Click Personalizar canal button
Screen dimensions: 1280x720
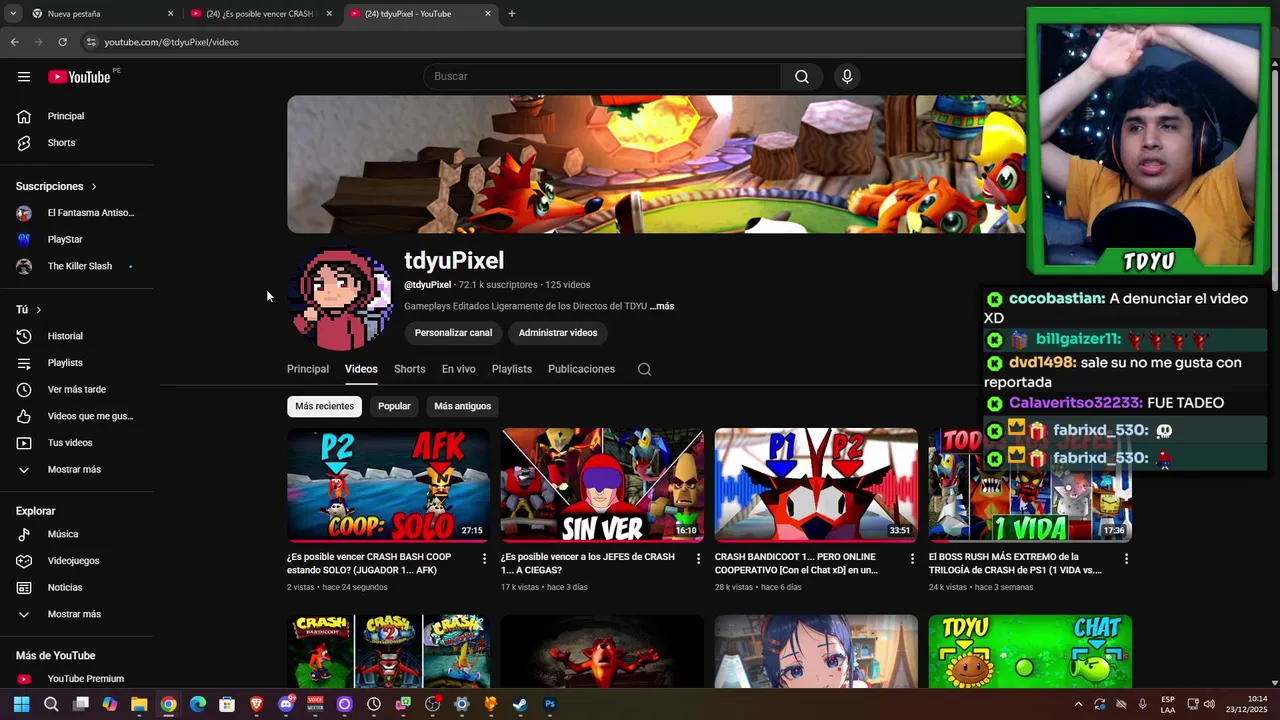pos(453,333)
